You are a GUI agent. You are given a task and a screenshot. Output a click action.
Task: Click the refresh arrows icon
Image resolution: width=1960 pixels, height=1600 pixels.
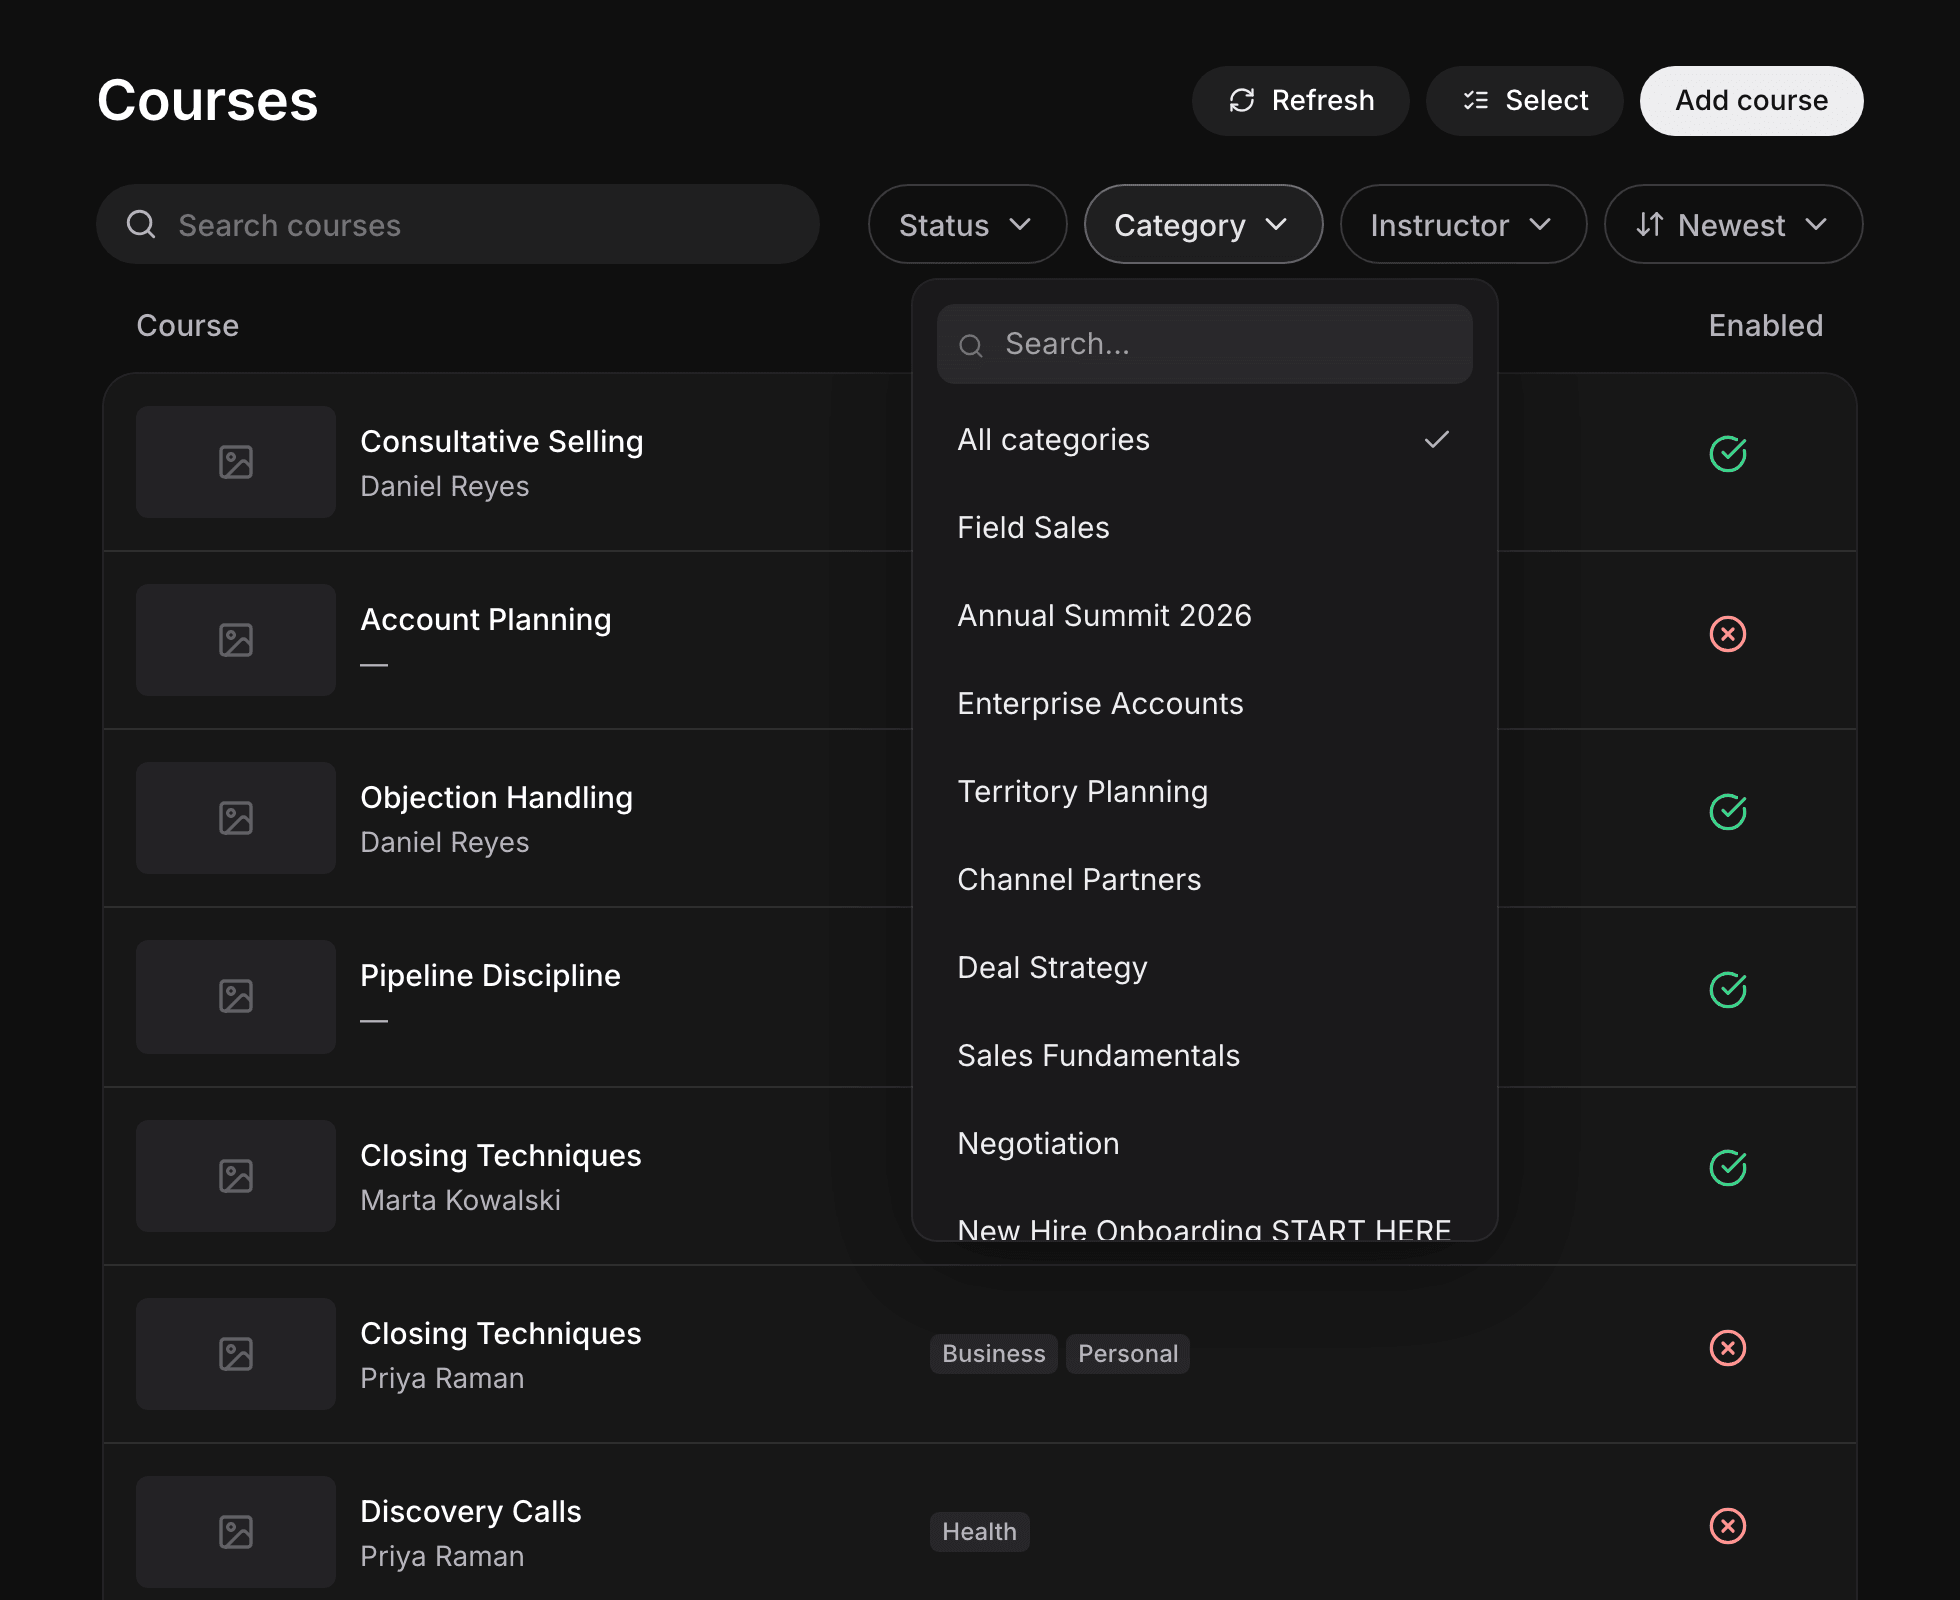point(1242,101)
